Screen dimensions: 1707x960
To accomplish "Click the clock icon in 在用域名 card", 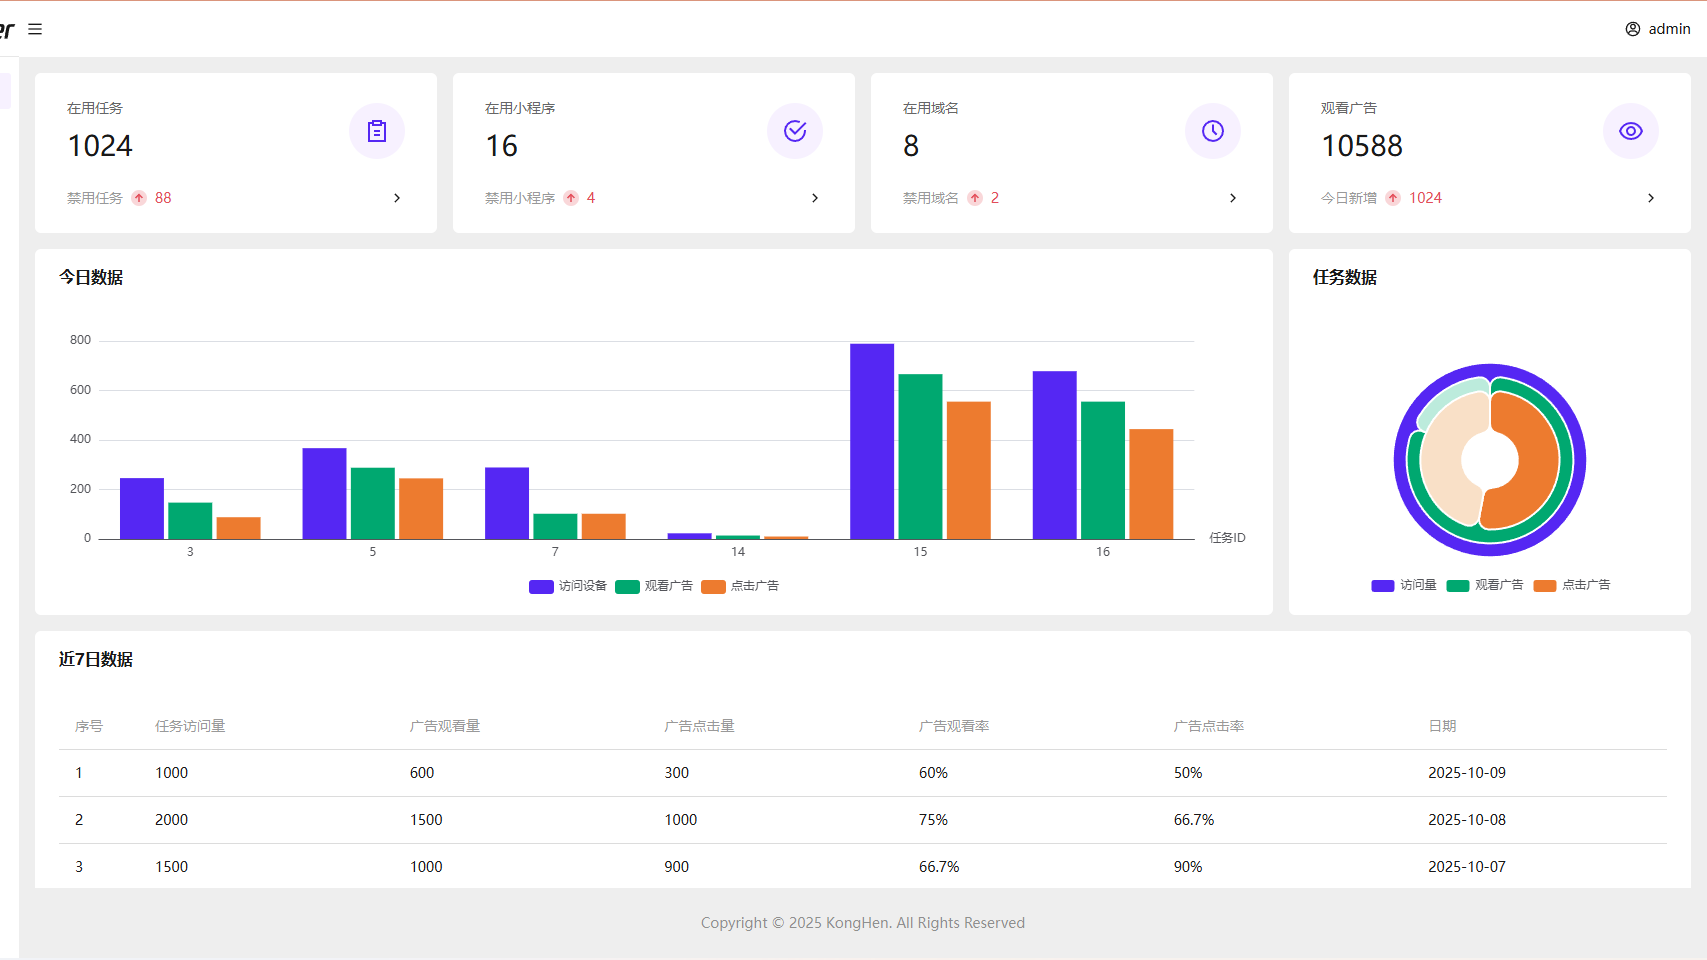I will (x=1213, y=131).
